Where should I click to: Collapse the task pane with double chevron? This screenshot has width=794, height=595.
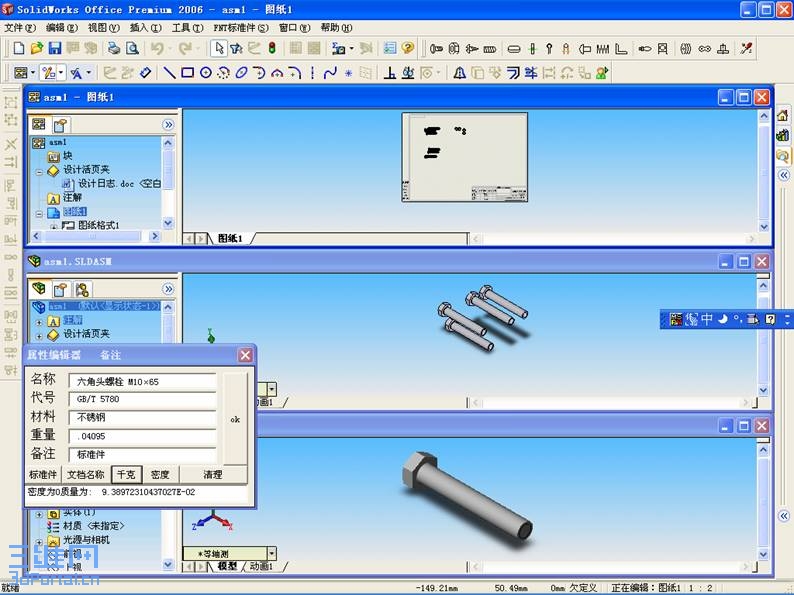784,175
